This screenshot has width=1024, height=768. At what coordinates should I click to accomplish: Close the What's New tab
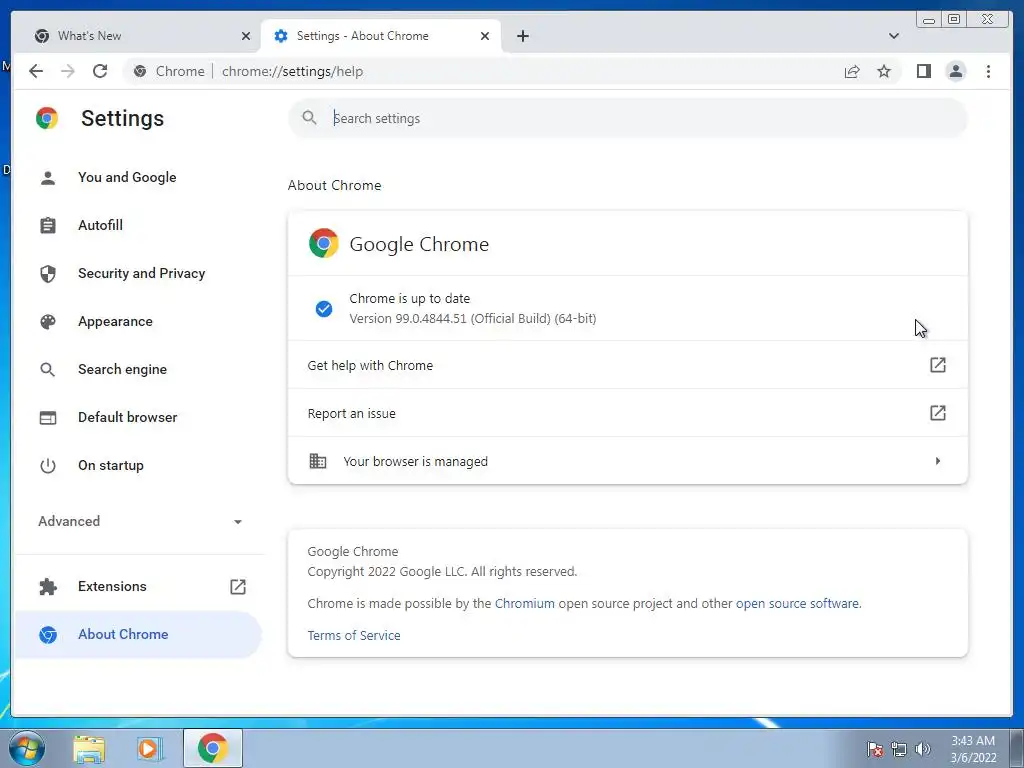(246, 36)
